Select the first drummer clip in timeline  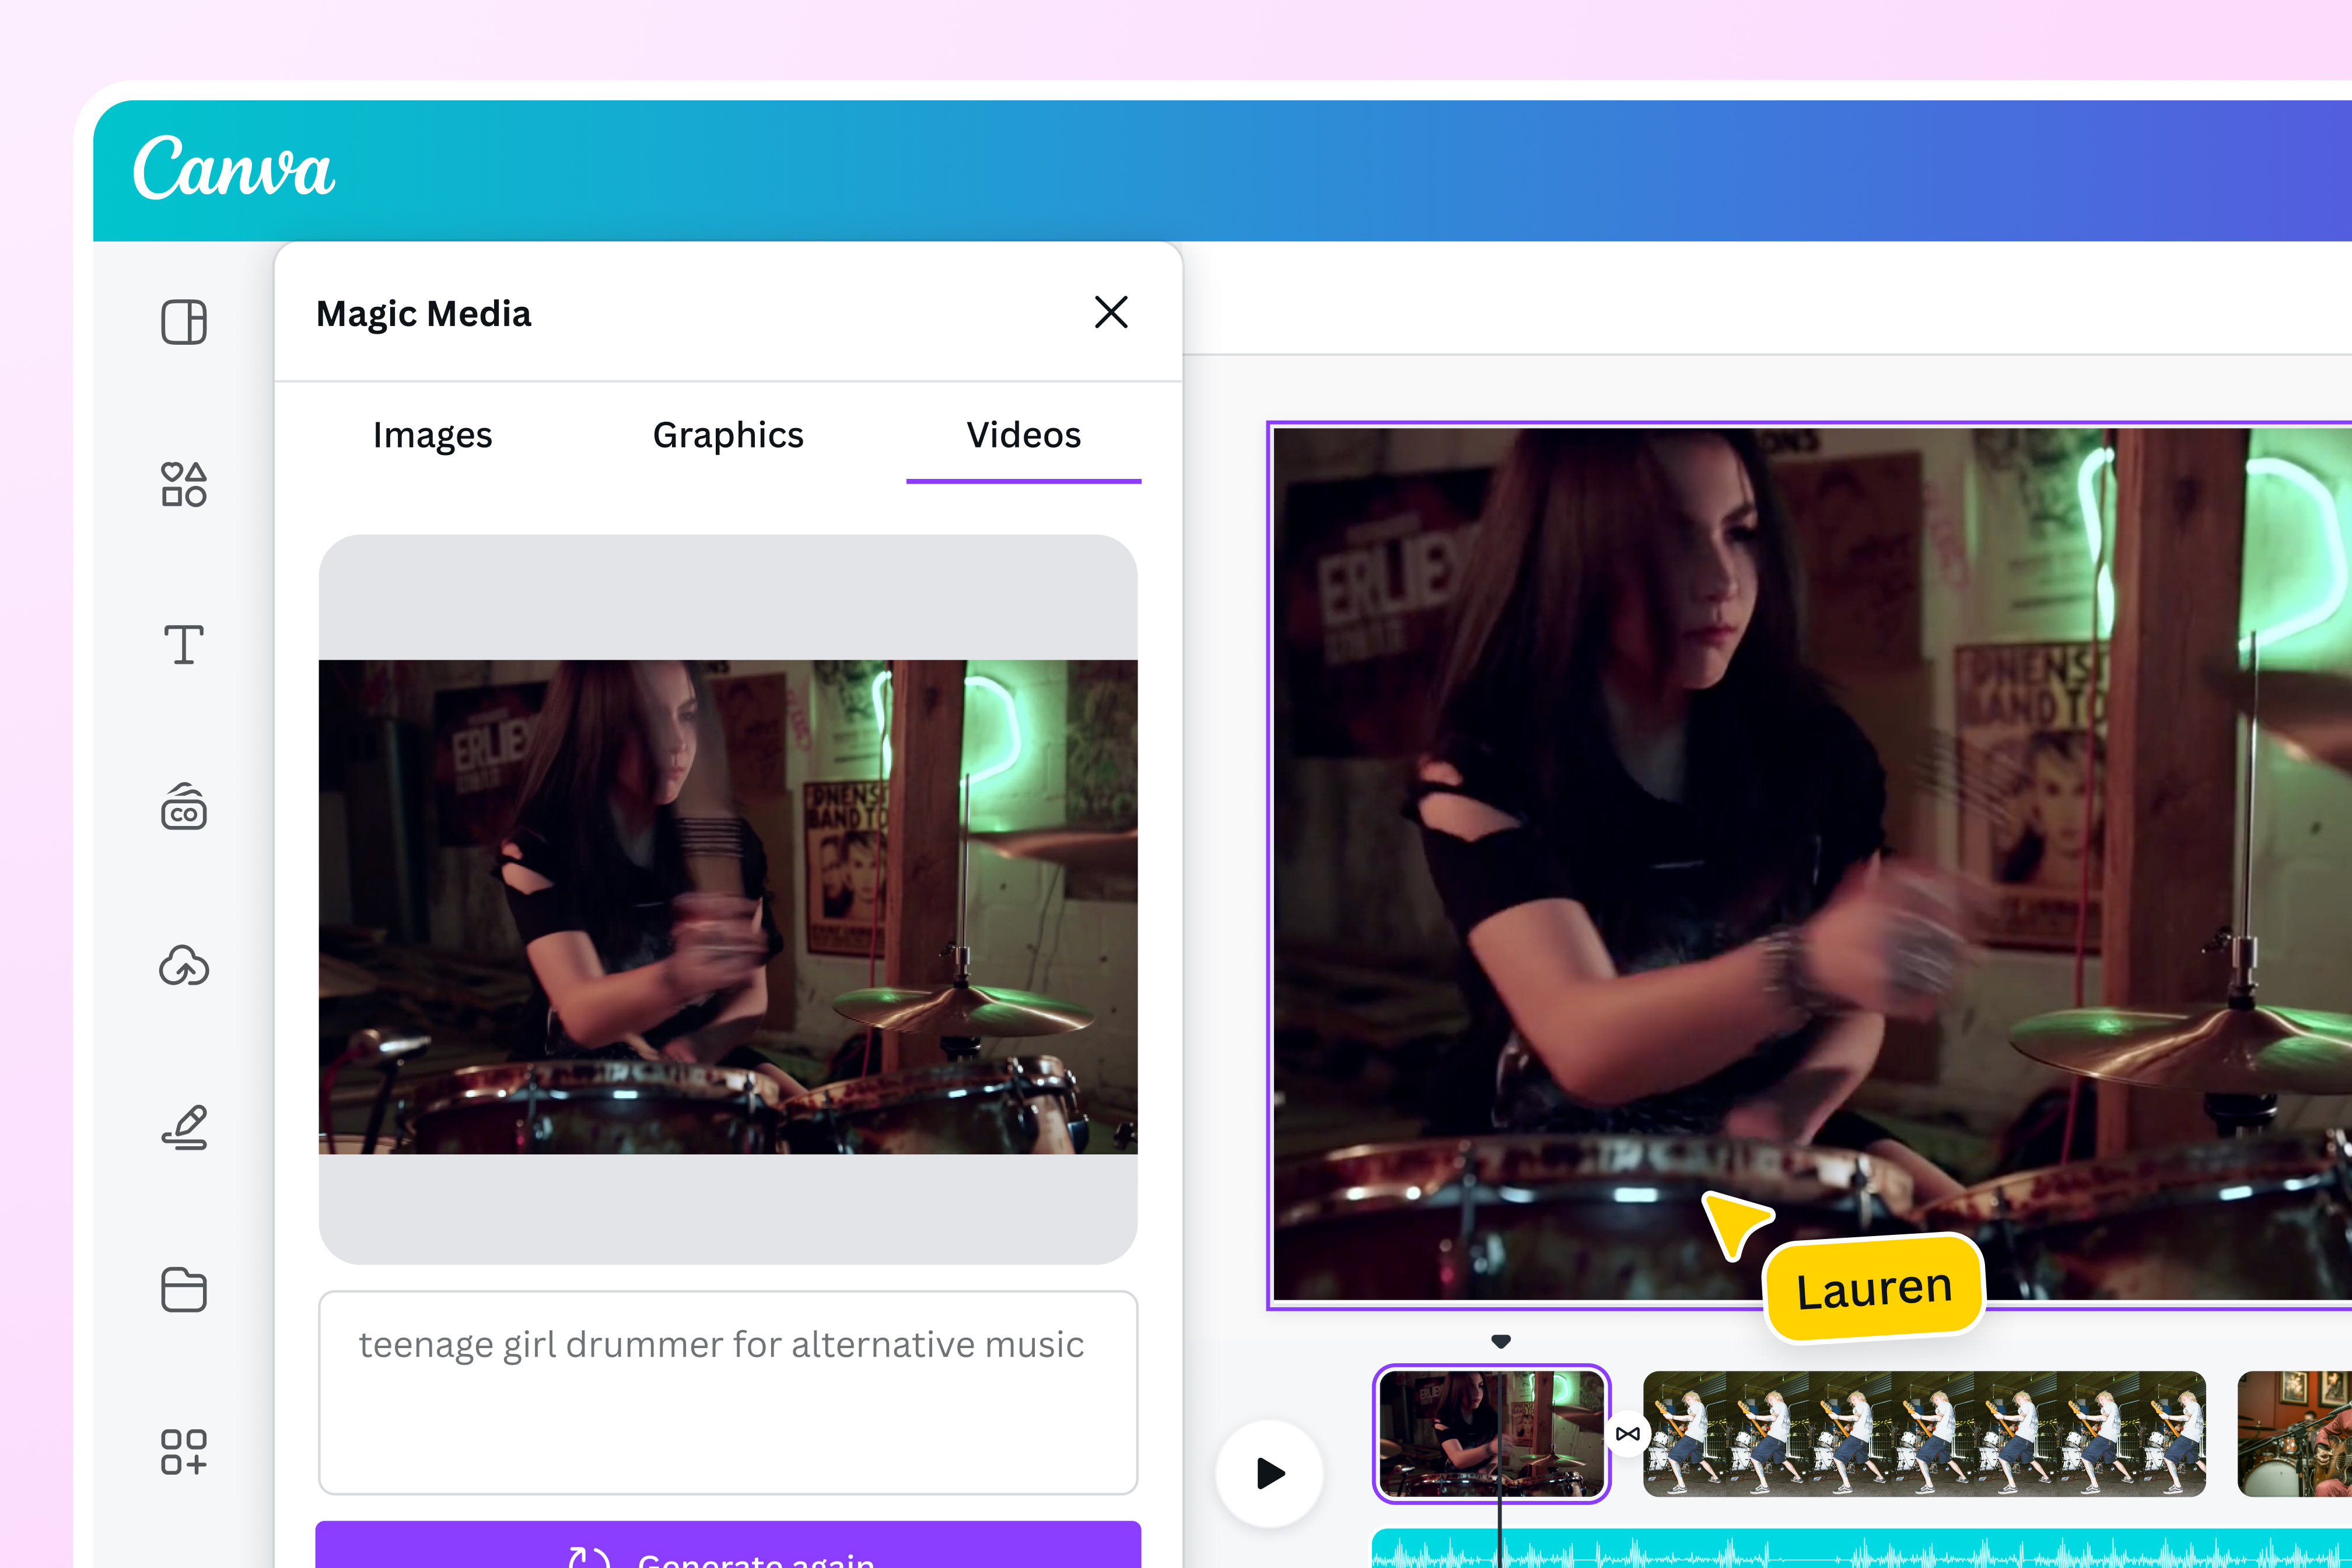(1491, 1434)
